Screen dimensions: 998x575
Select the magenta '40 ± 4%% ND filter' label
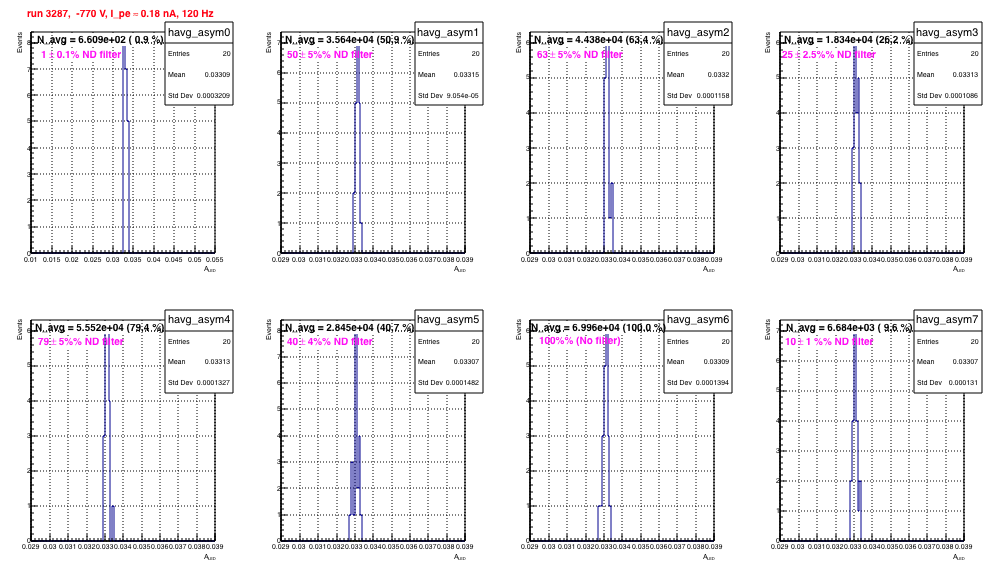pos(330,342)
